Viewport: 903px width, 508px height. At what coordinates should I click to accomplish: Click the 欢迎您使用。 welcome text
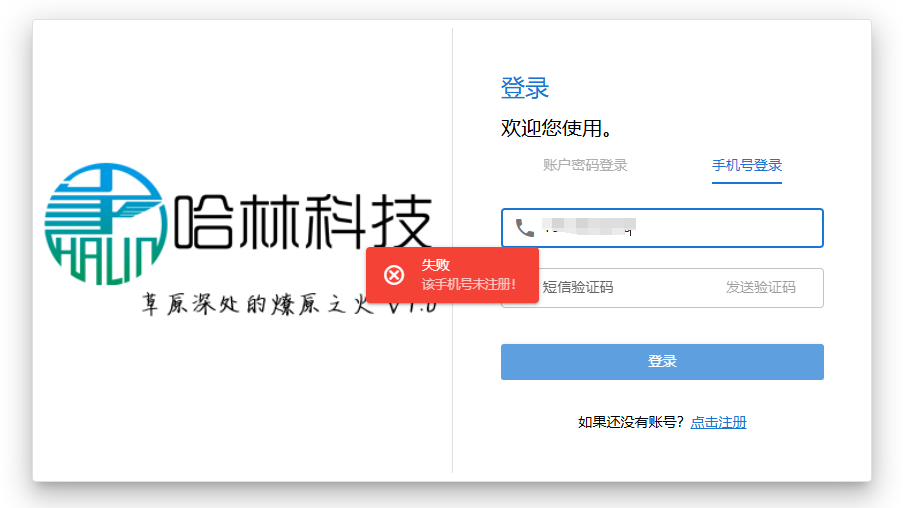[x=556, y=128]
